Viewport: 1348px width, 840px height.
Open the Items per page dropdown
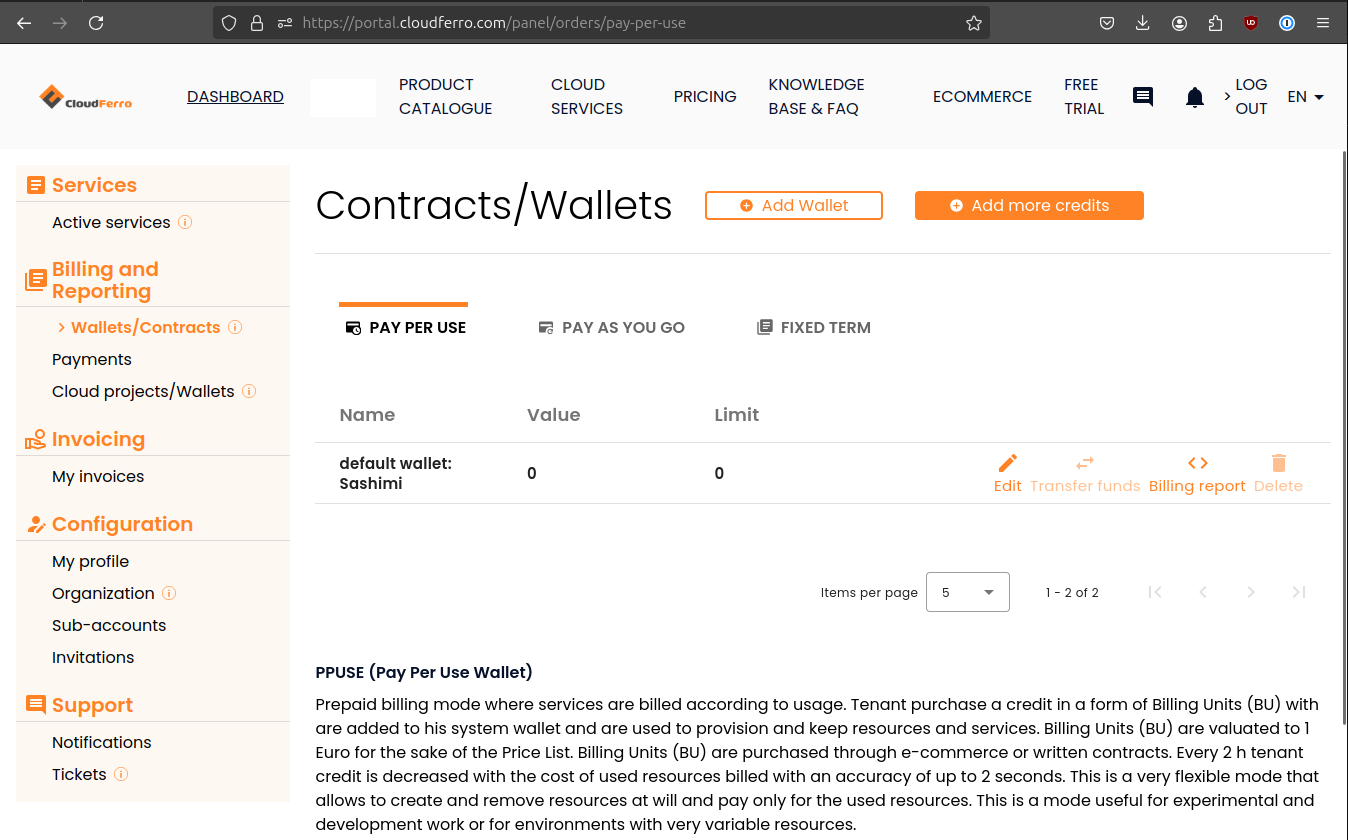pos(967,592)
